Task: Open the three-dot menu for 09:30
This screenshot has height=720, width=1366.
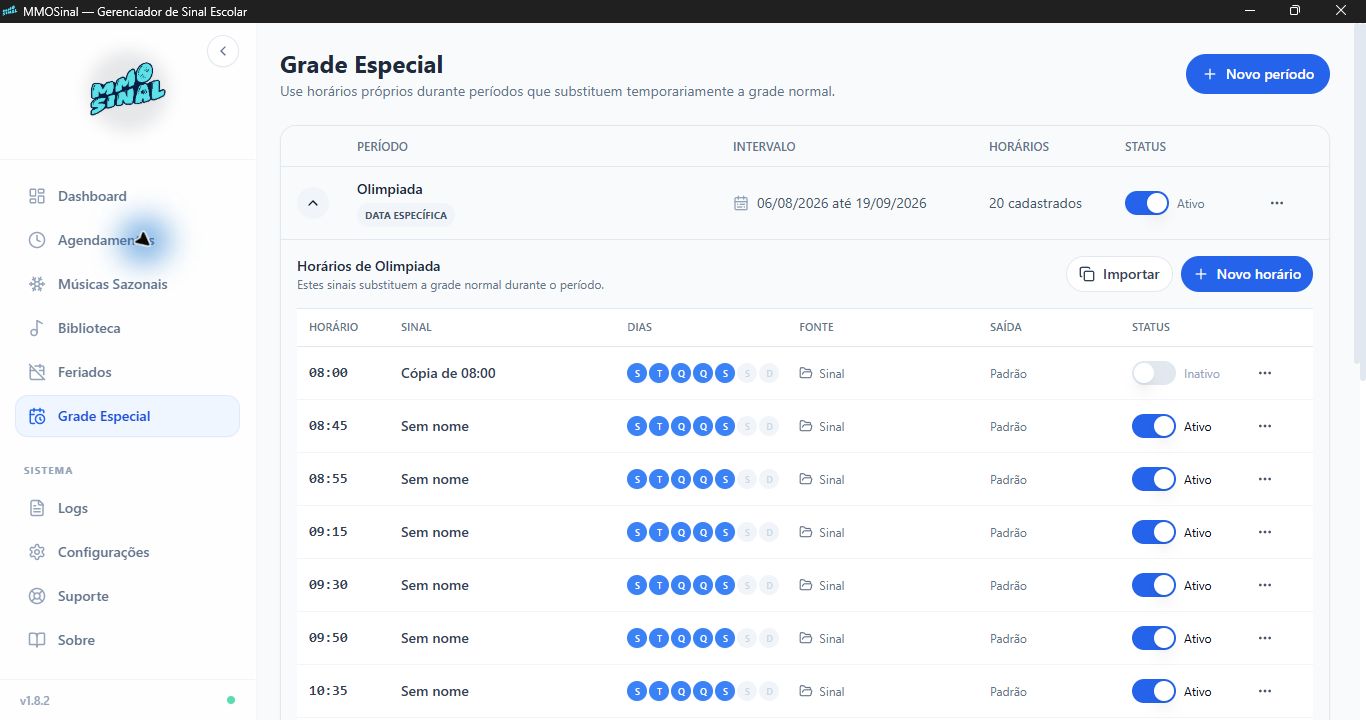Action: (1265, 585)
